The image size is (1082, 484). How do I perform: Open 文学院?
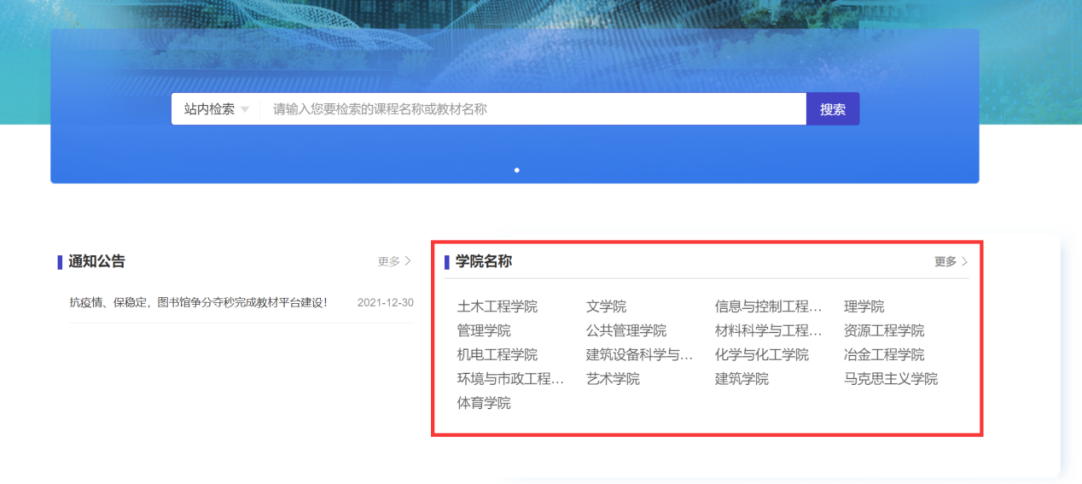(x=606, y=307)
